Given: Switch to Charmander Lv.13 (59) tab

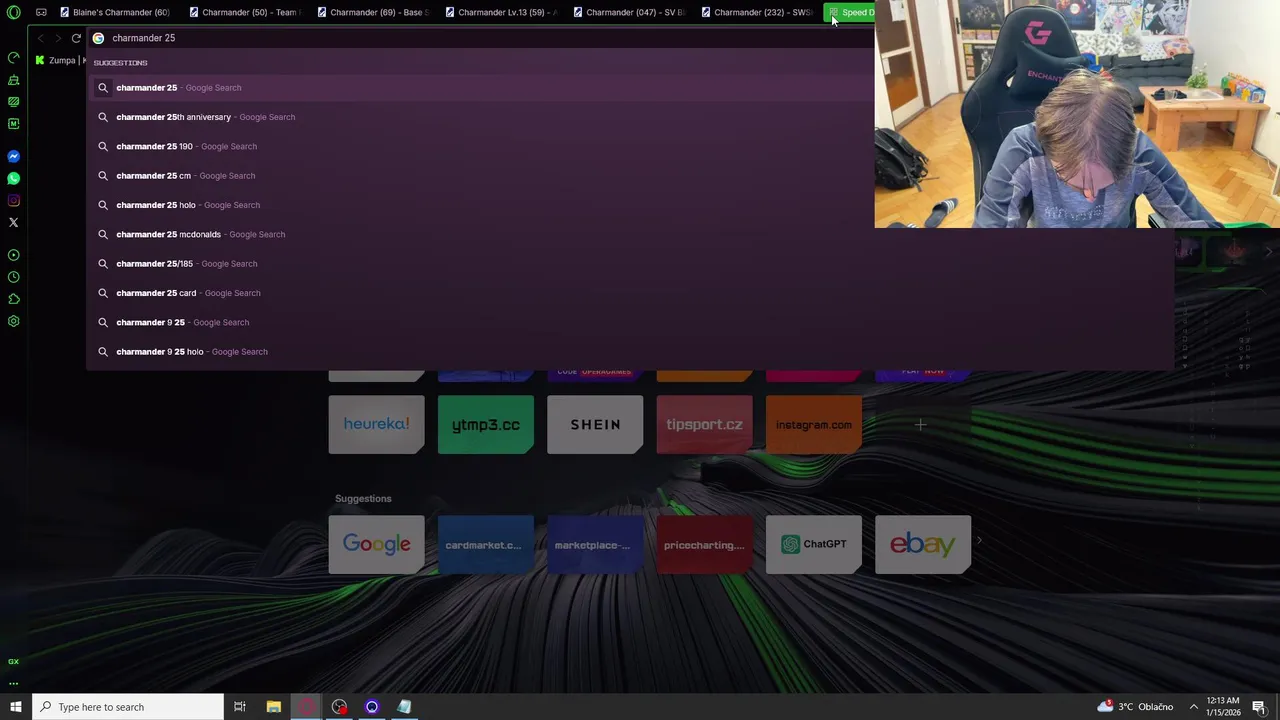Looking at the screenshot, I should [x=500, y=13].
